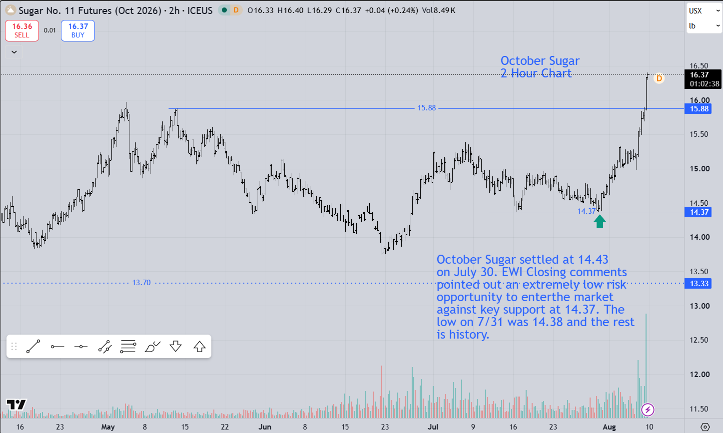Select the 13.70 dotted line label
This screenshot has width=724, height=434.
coord(141,283)
